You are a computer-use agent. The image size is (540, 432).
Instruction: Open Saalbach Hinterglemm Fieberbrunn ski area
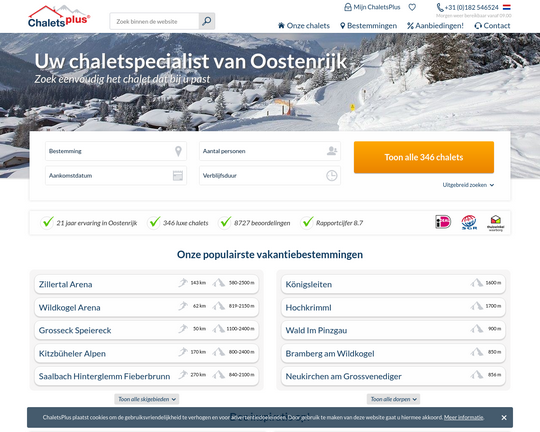click(x=147, y=376)
